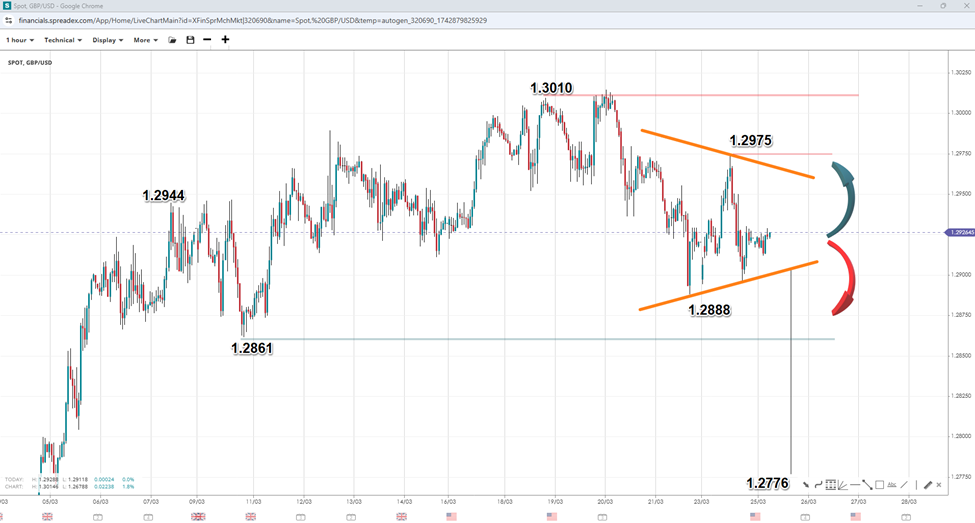Select the first arrow tool in drawing bar
Screen dimensions: 975x523
(806, 485)
